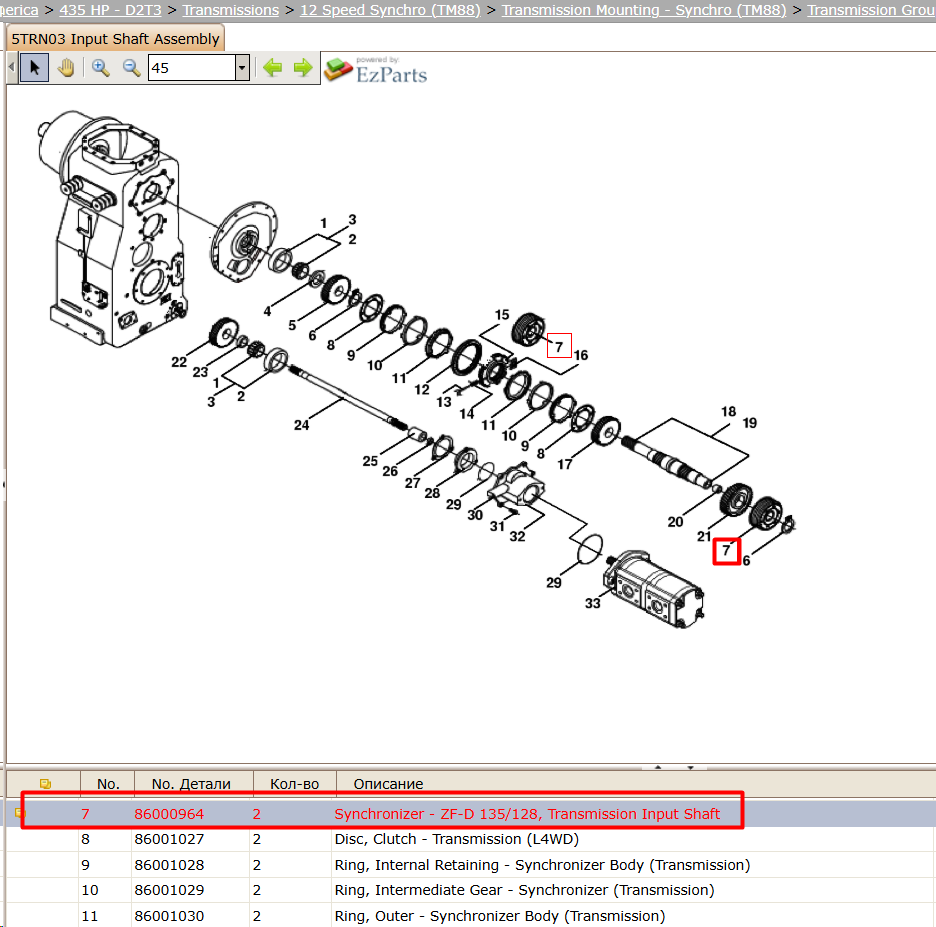Screen dimensions: 936x927
Task: Zoom out with the minus magnifier
Action: pos(131,68)
